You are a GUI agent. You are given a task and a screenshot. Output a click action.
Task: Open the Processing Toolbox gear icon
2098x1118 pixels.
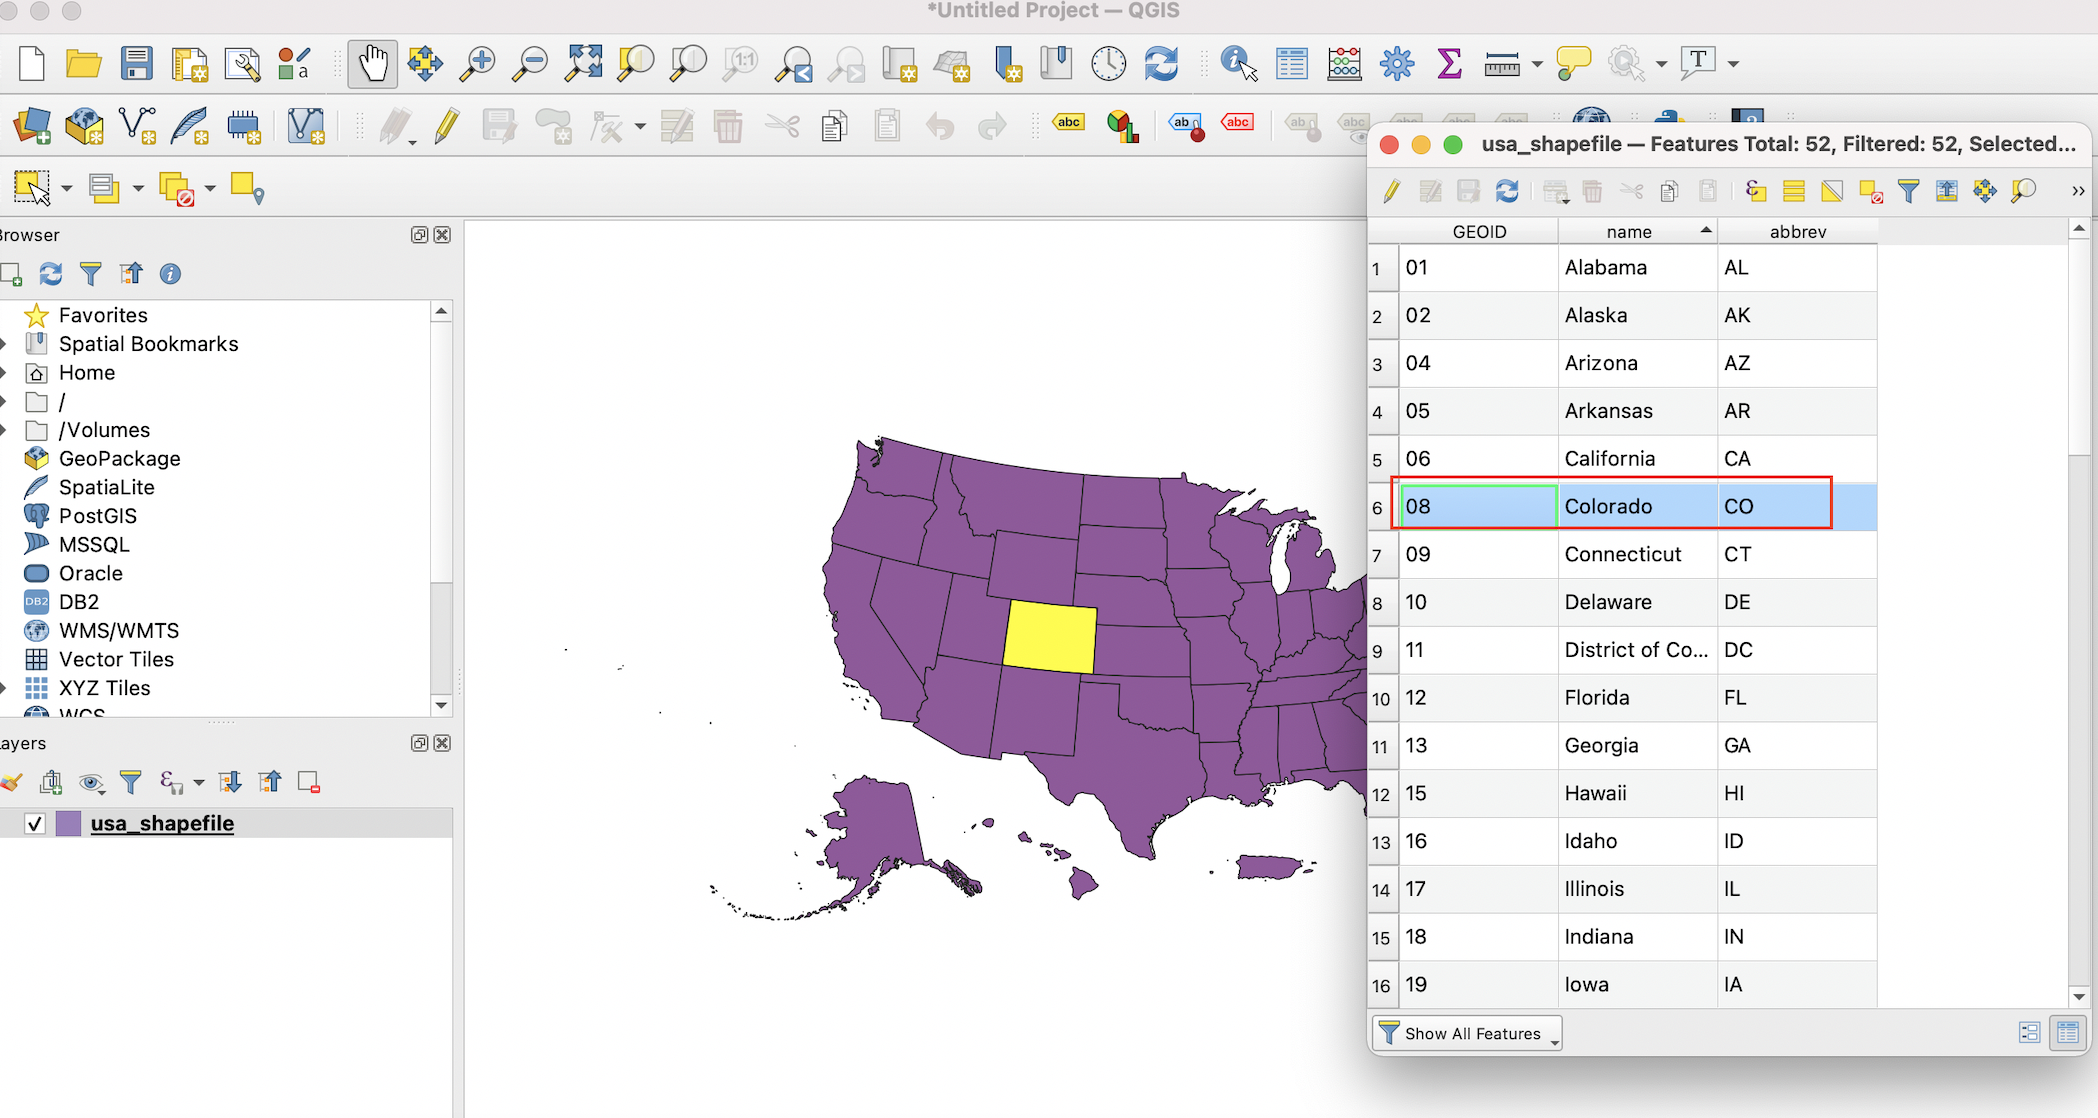(x=1397, y=64)
